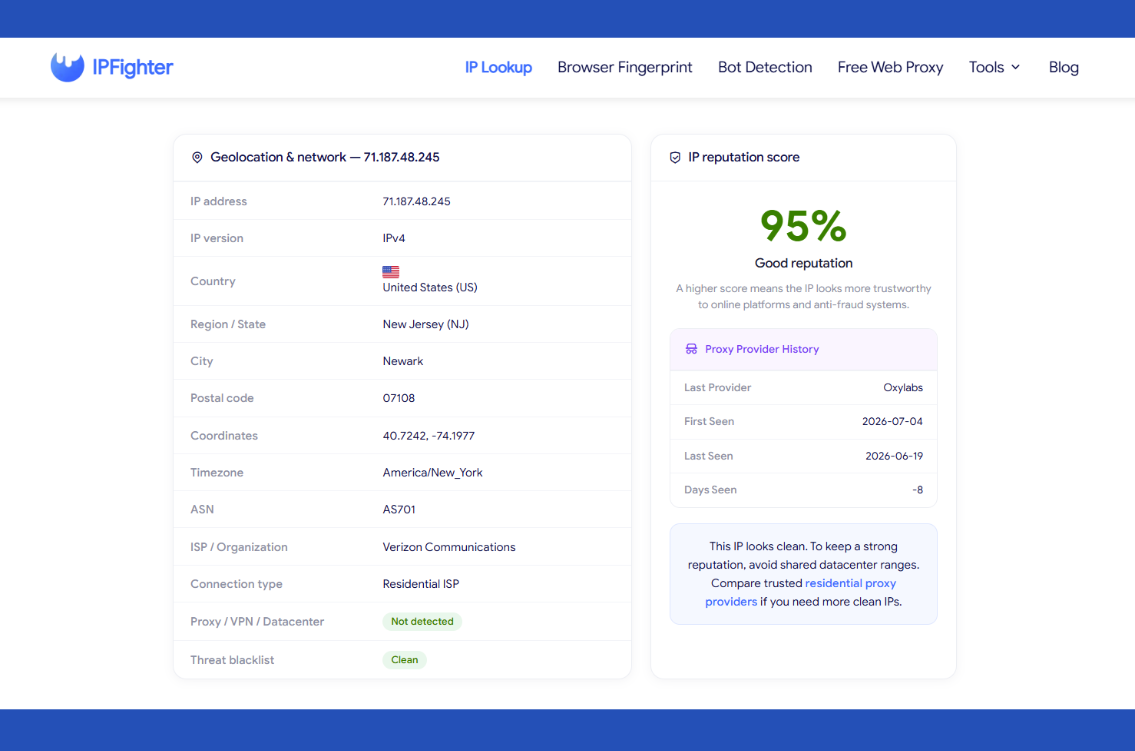Viewport: 1135px width, 751px height.
Task: Click the IP reputation score heading
Action: pyautogui.click(x=743, y=157)
